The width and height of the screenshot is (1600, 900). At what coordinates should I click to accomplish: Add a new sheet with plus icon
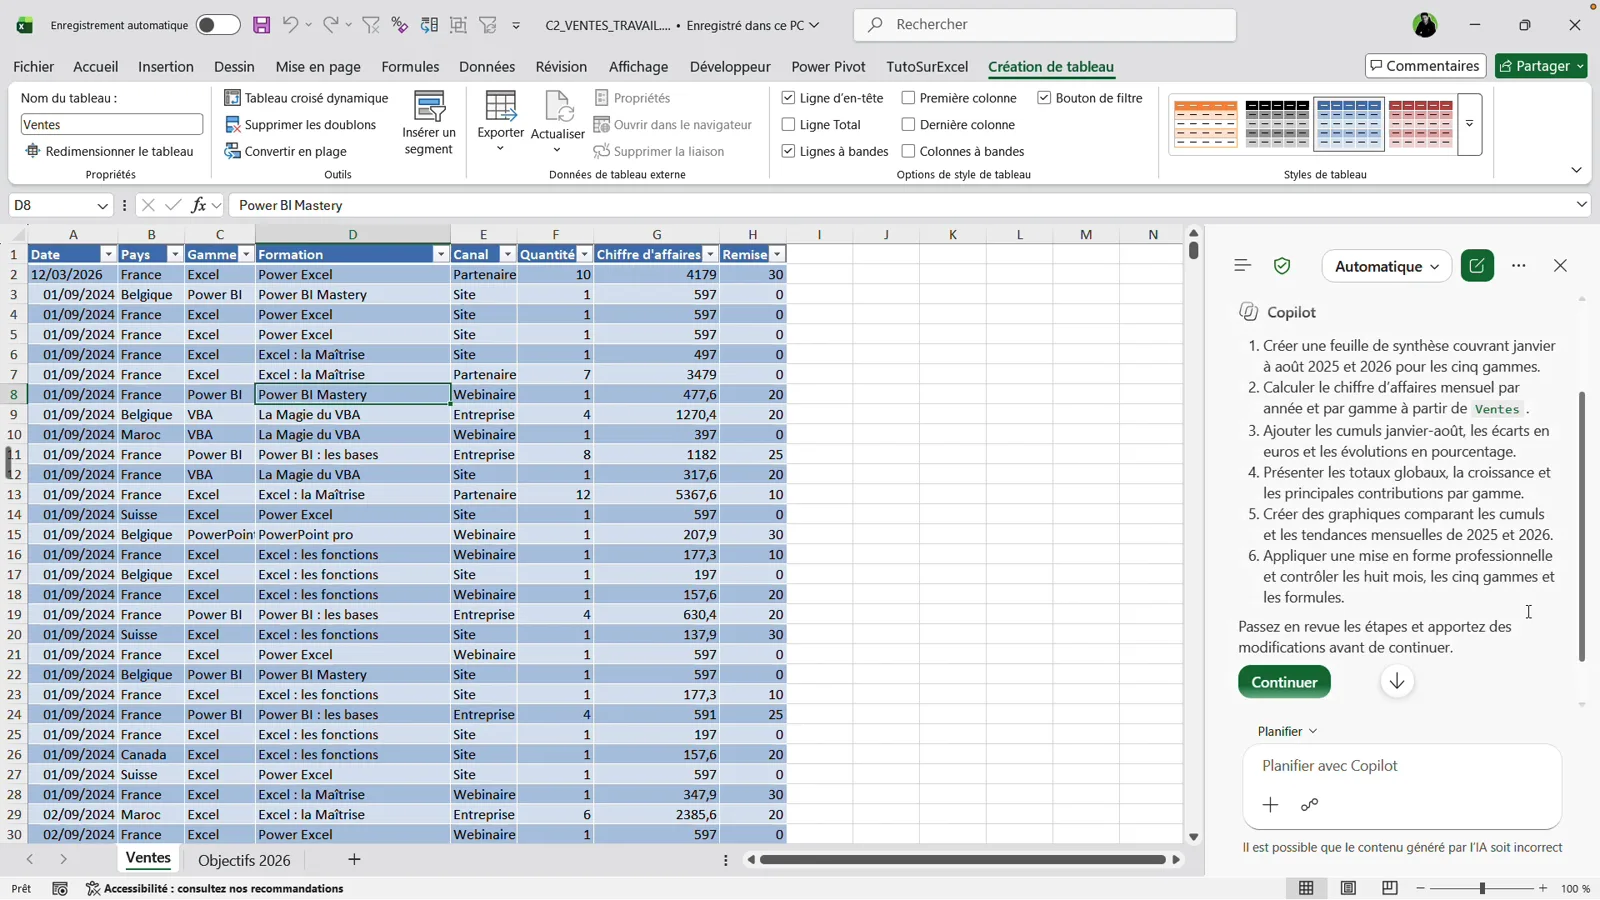pyautogui.click(x=354, y=860)
